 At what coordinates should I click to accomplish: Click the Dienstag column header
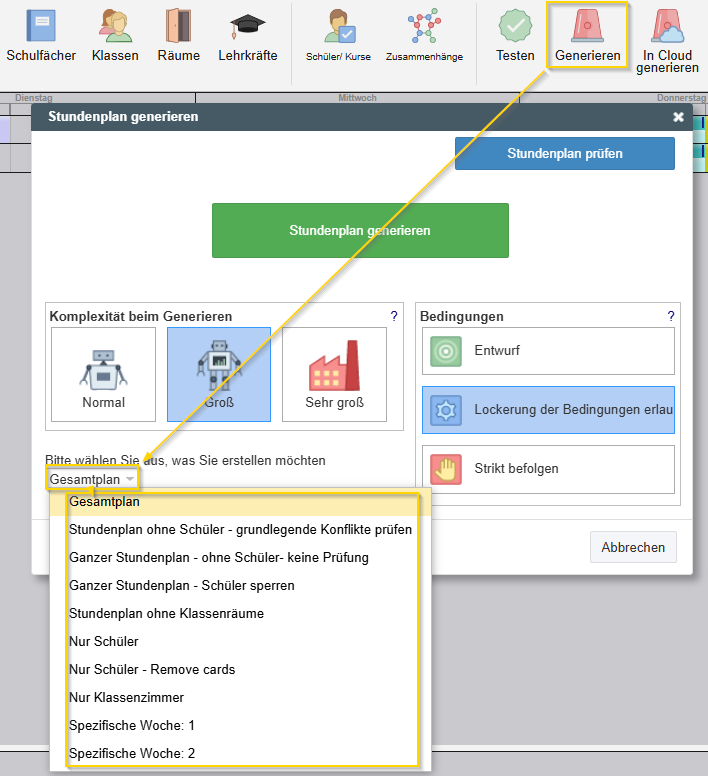[x=34, y=97]
